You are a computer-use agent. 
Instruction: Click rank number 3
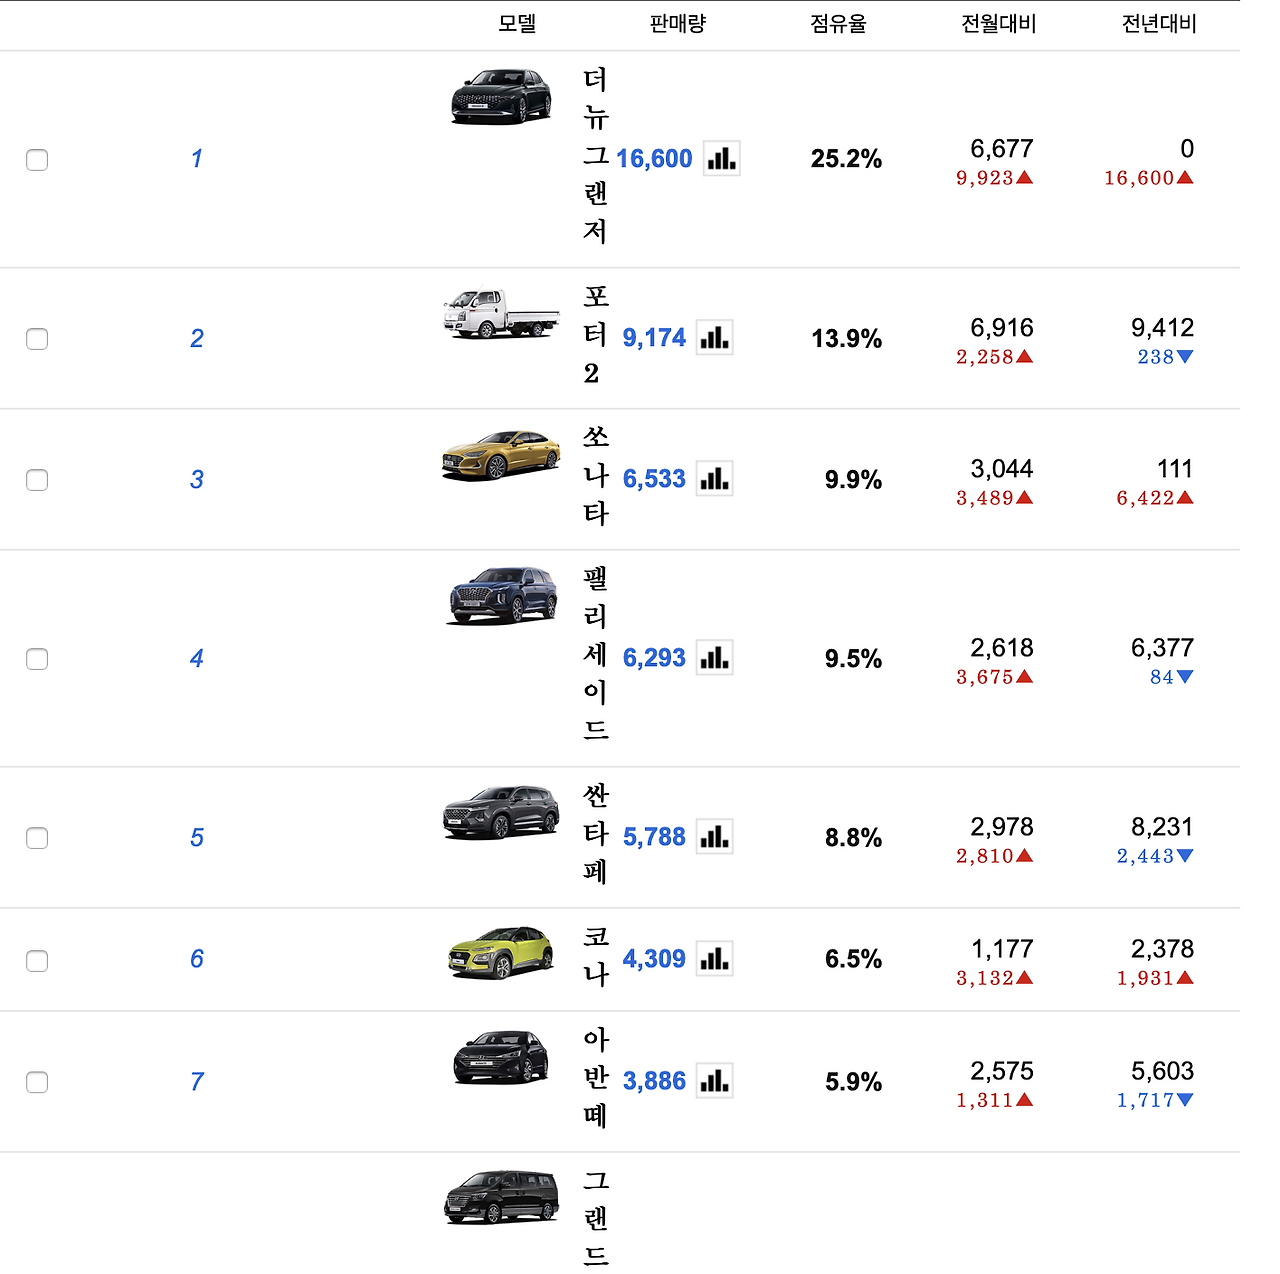coord(196,479)
